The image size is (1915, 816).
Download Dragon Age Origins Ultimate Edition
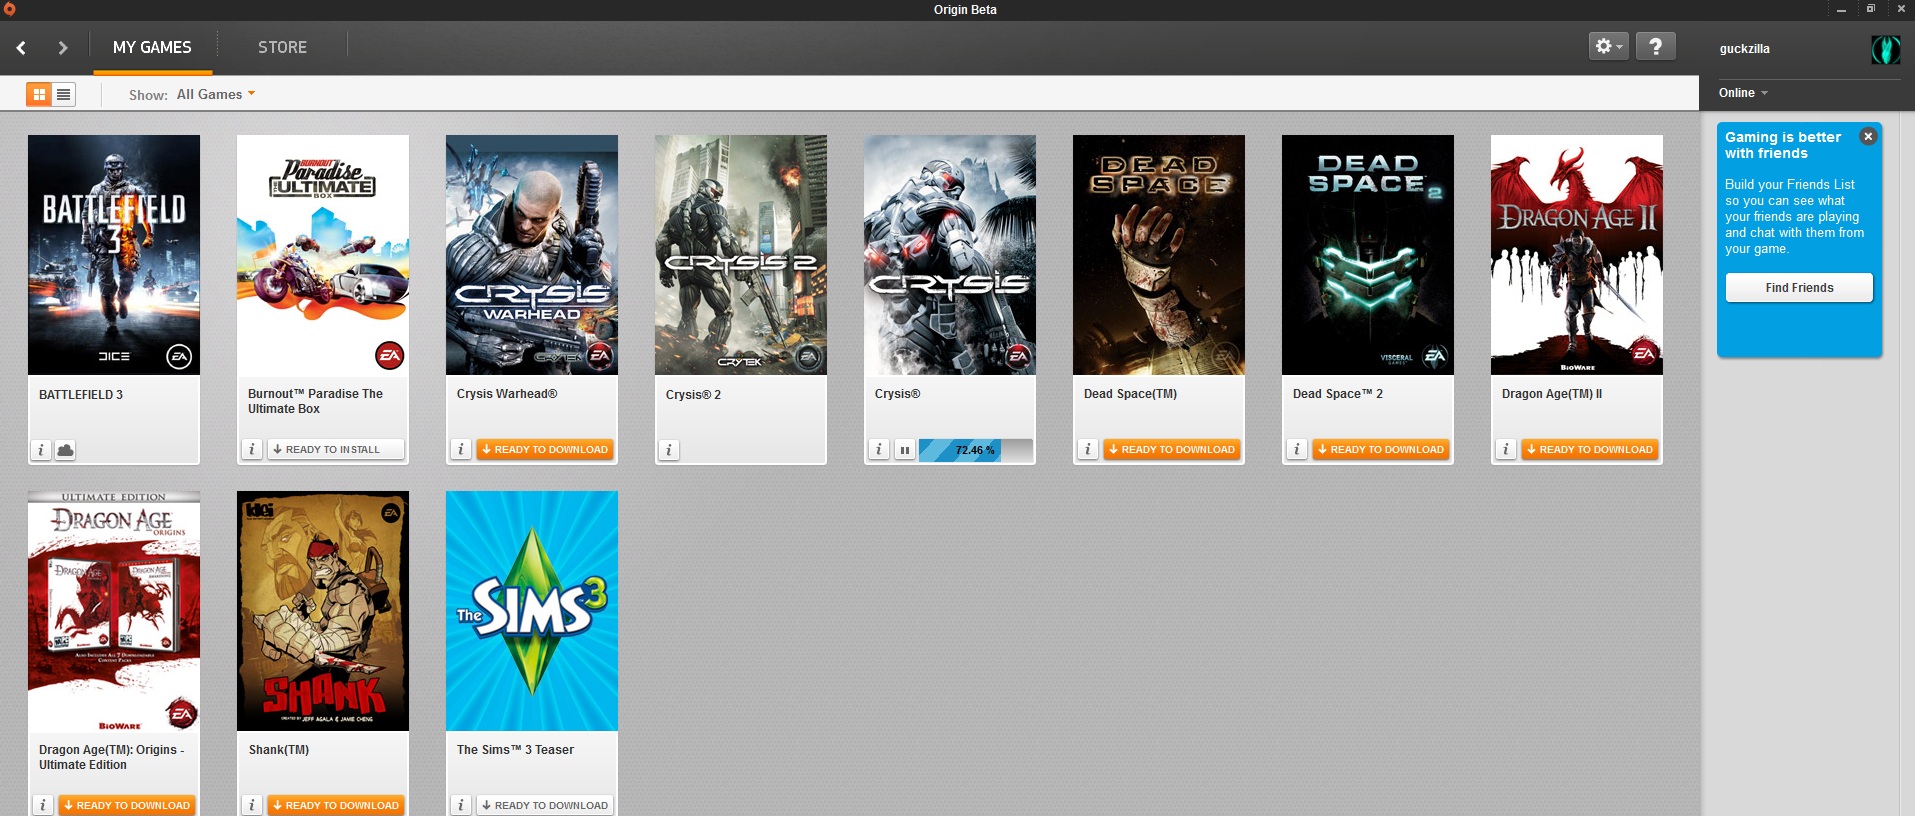(x=127, y=805)
